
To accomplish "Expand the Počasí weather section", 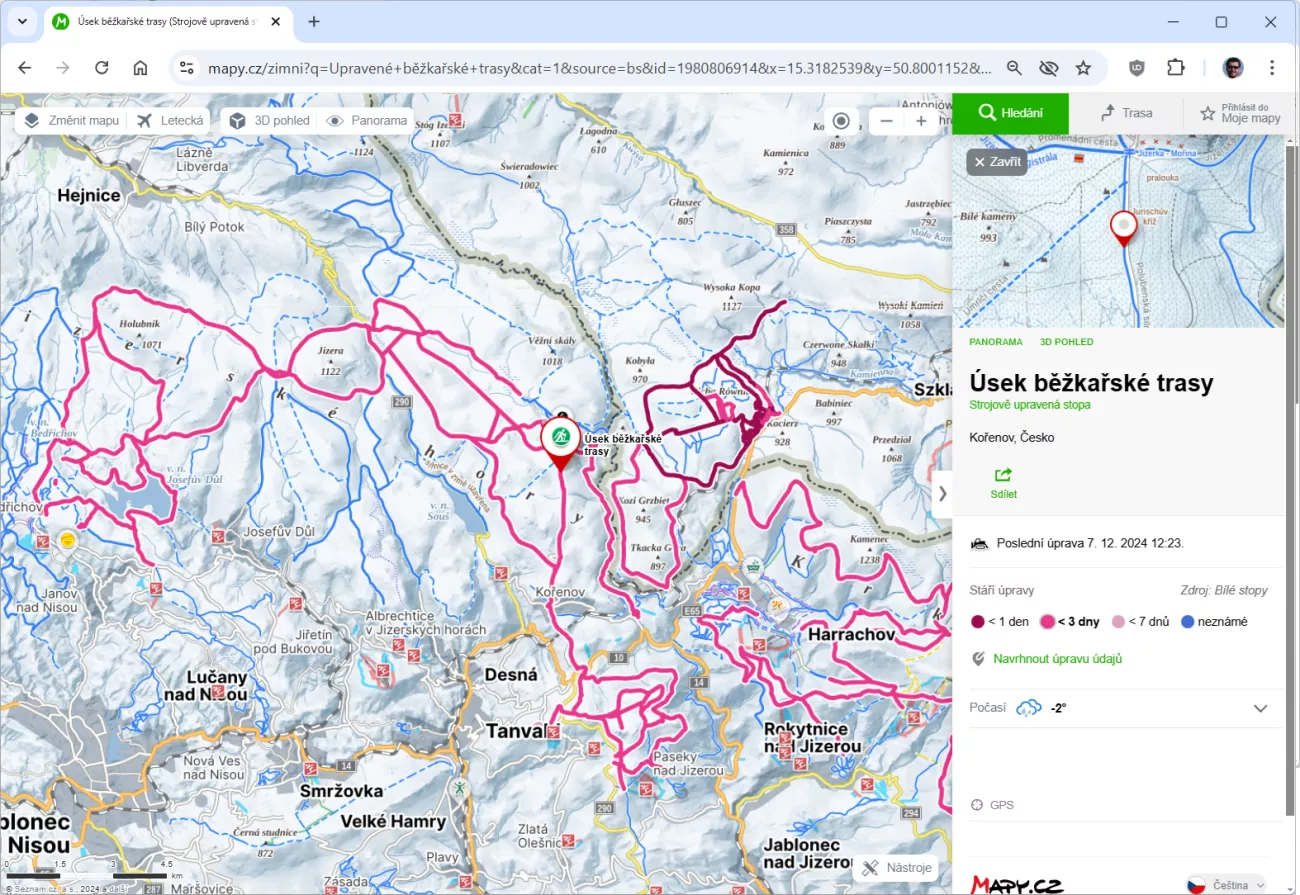I will point(1260,708).
